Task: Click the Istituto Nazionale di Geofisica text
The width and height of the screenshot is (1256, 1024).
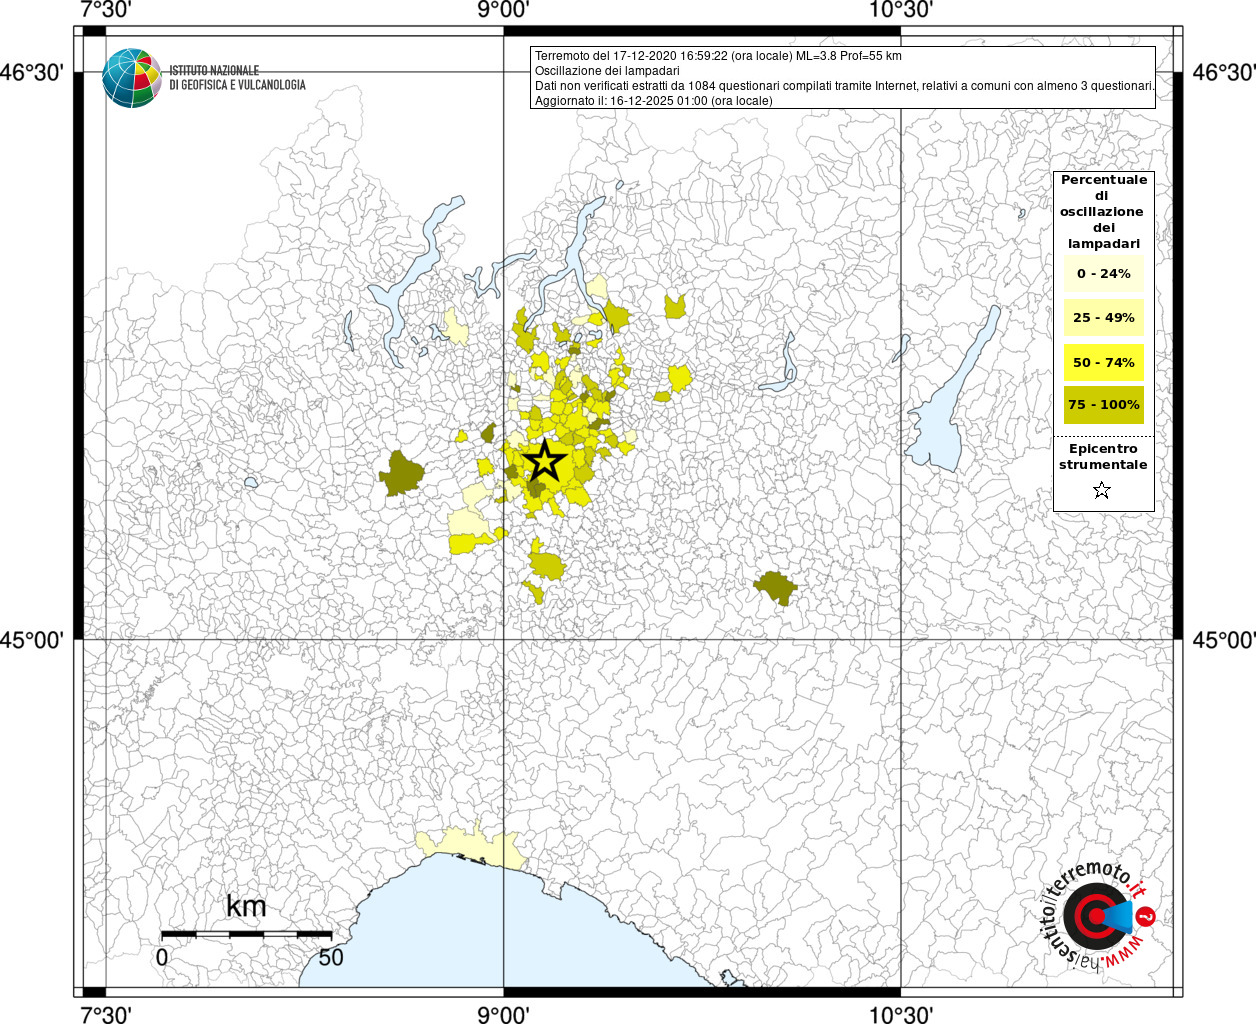Action: tap(237, 78)
